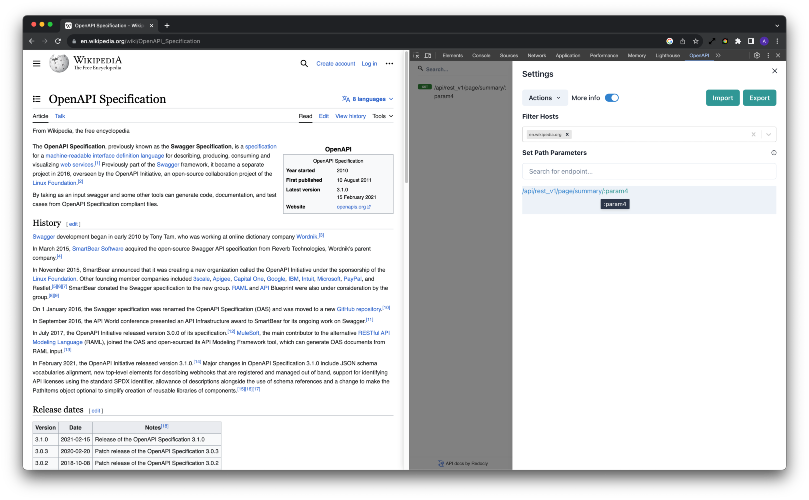Click icon next to Set Path Parameters
Screen dimensions: 809x500
click(x=773, y=153)
